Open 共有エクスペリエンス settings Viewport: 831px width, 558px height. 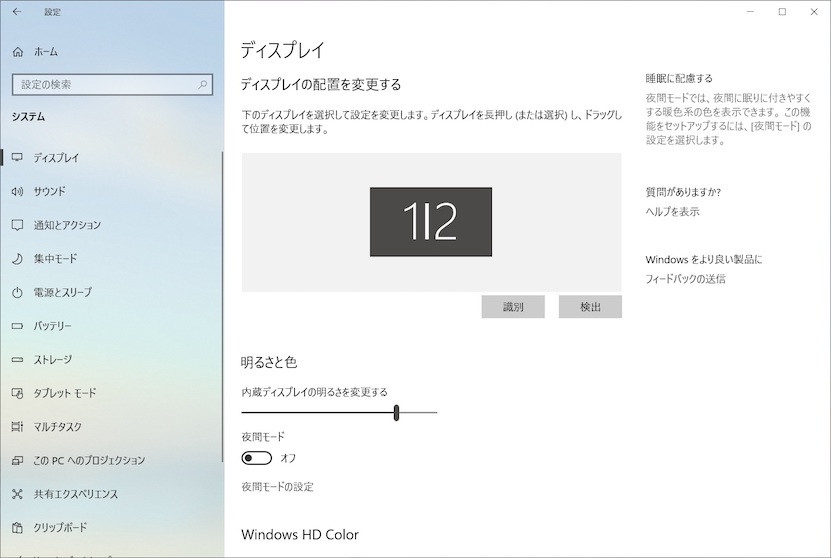(76, 494)
